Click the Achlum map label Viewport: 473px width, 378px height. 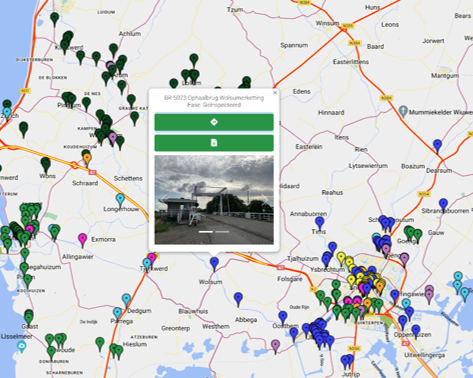pos(130,34)
